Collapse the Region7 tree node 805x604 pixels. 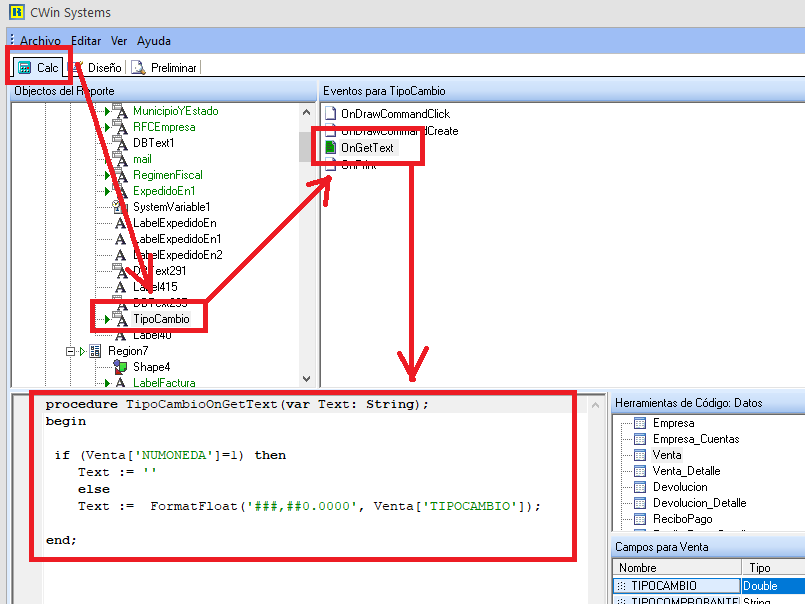click(71, 351)
